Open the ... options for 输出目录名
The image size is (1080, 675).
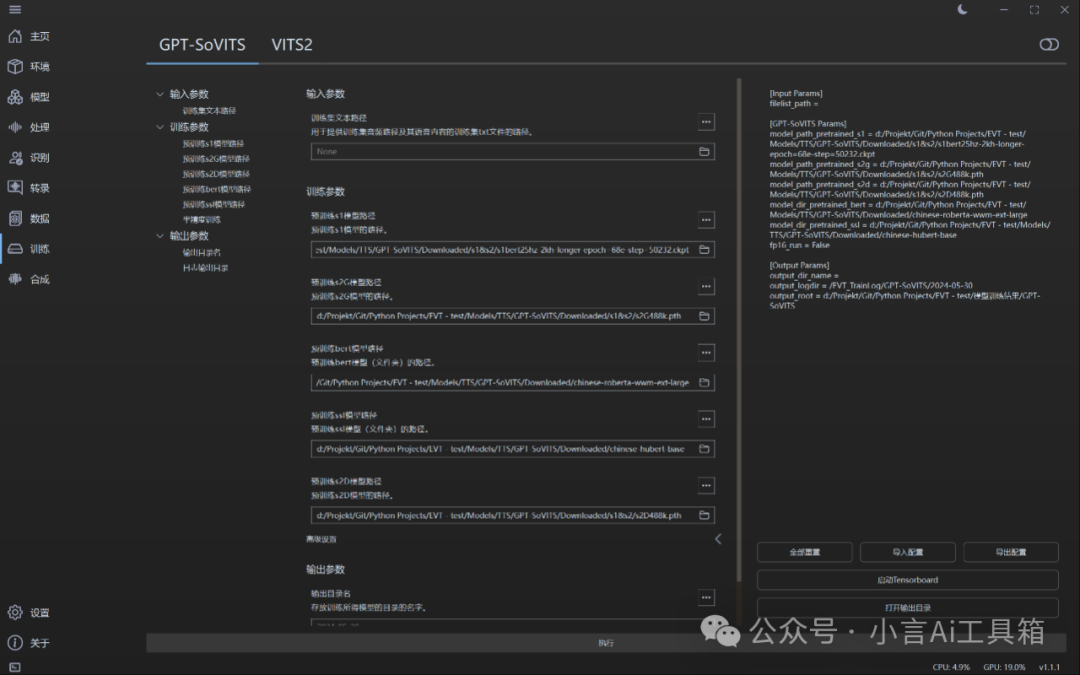point(706,597)
